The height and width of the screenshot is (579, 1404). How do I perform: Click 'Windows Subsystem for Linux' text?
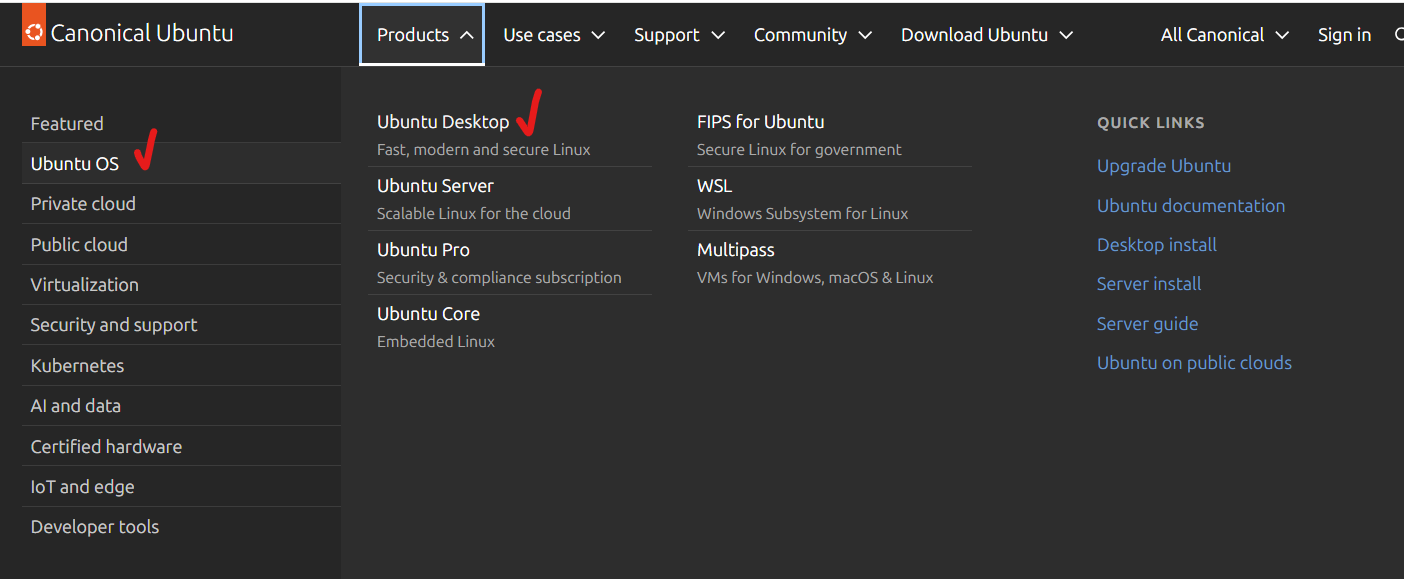click(802, 214)
